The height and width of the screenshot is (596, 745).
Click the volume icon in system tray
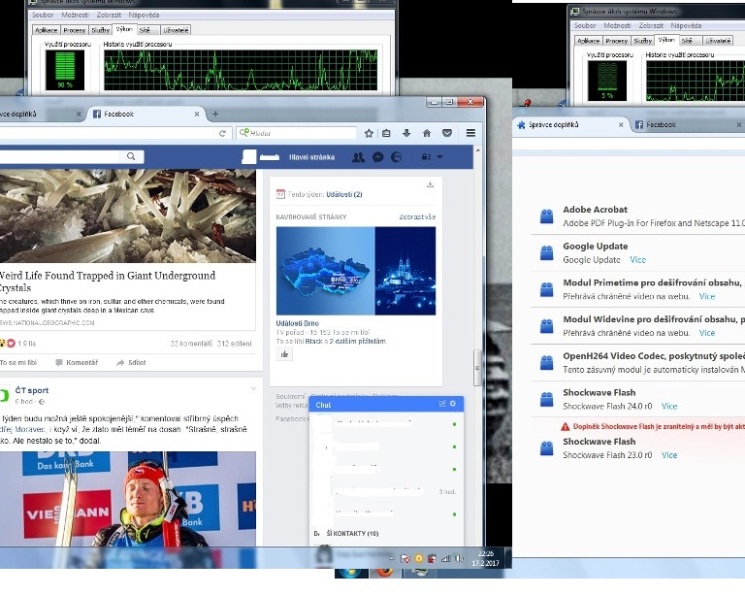tap(458, 558)
